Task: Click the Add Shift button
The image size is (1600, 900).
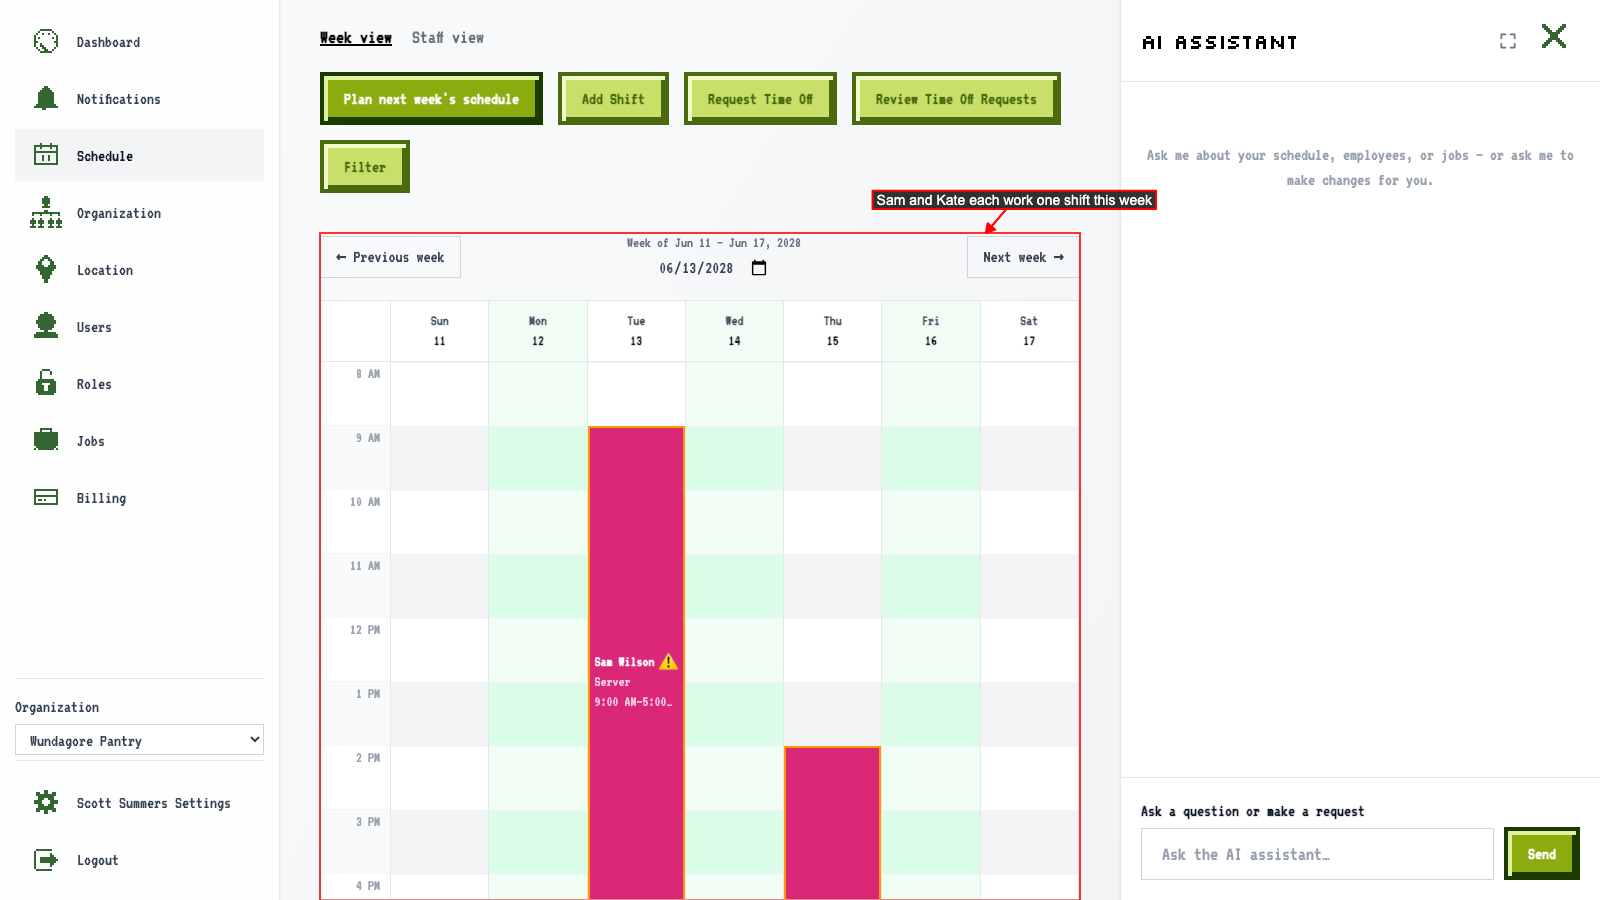Action: coord(613,99)
